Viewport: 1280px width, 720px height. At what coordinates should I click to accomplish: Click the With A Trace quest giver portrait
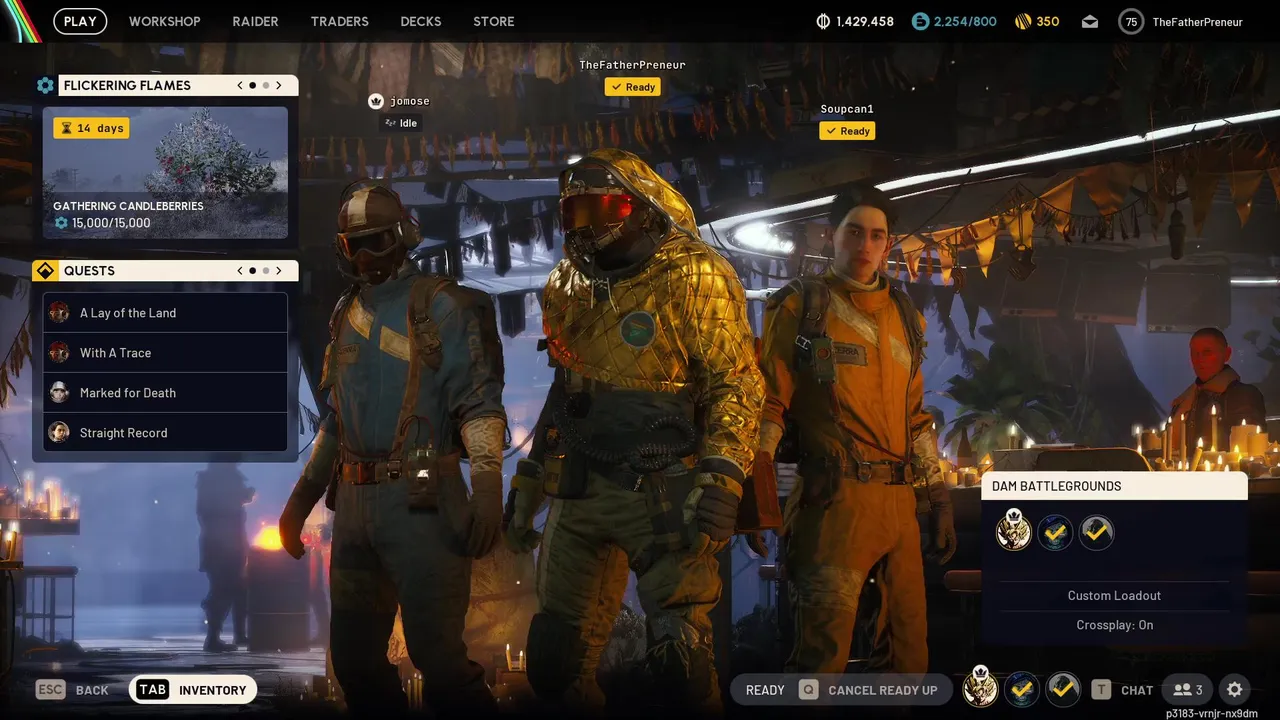tap(59, 352)
